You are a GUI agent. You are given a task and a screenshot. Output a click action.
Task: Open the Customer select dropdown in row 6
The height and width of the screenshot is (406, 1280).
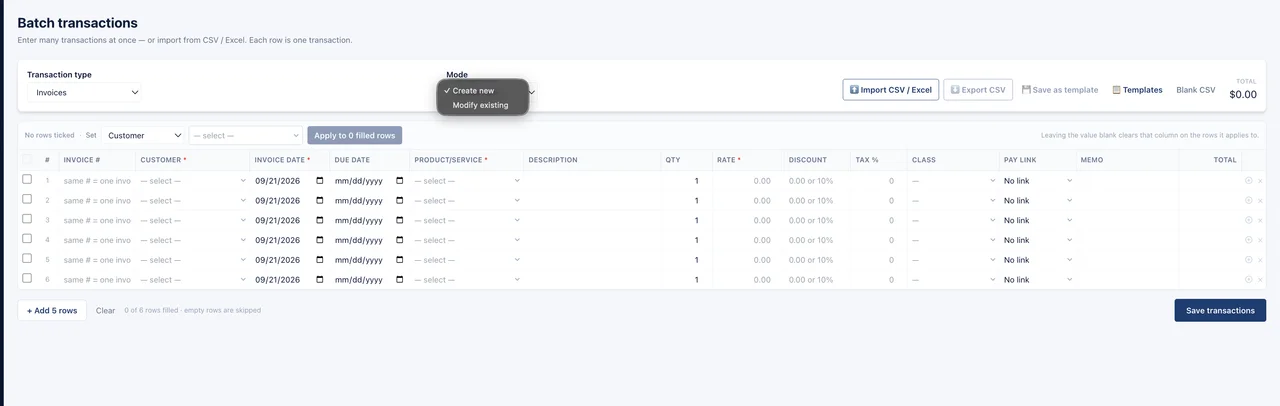pyautogui.click(x=193, y=280)
